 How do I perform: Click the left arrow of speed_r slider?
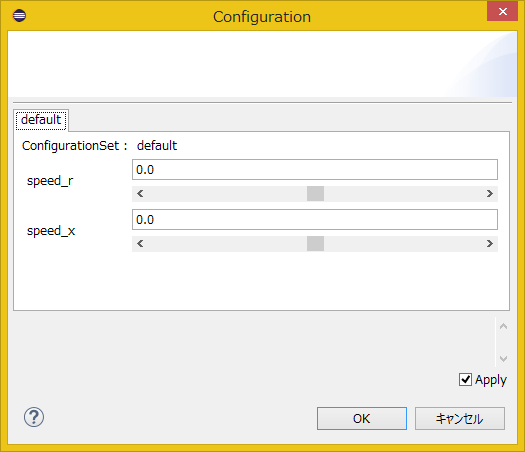tap(140, 194)
